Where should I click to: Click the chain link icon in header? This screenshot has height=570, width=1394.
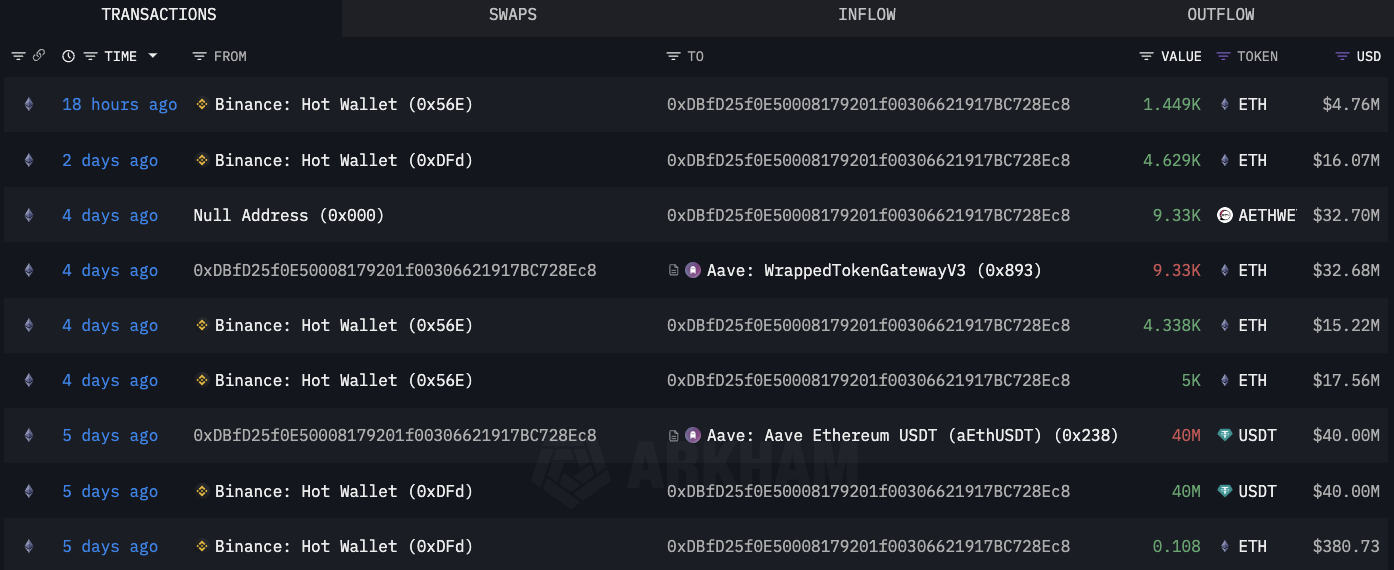point(39,56)
